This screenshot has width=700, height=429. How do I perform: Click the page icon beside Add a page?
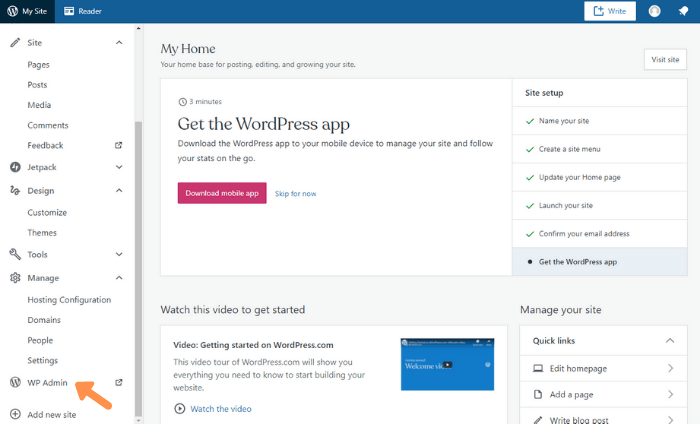(x=538, y=394)
